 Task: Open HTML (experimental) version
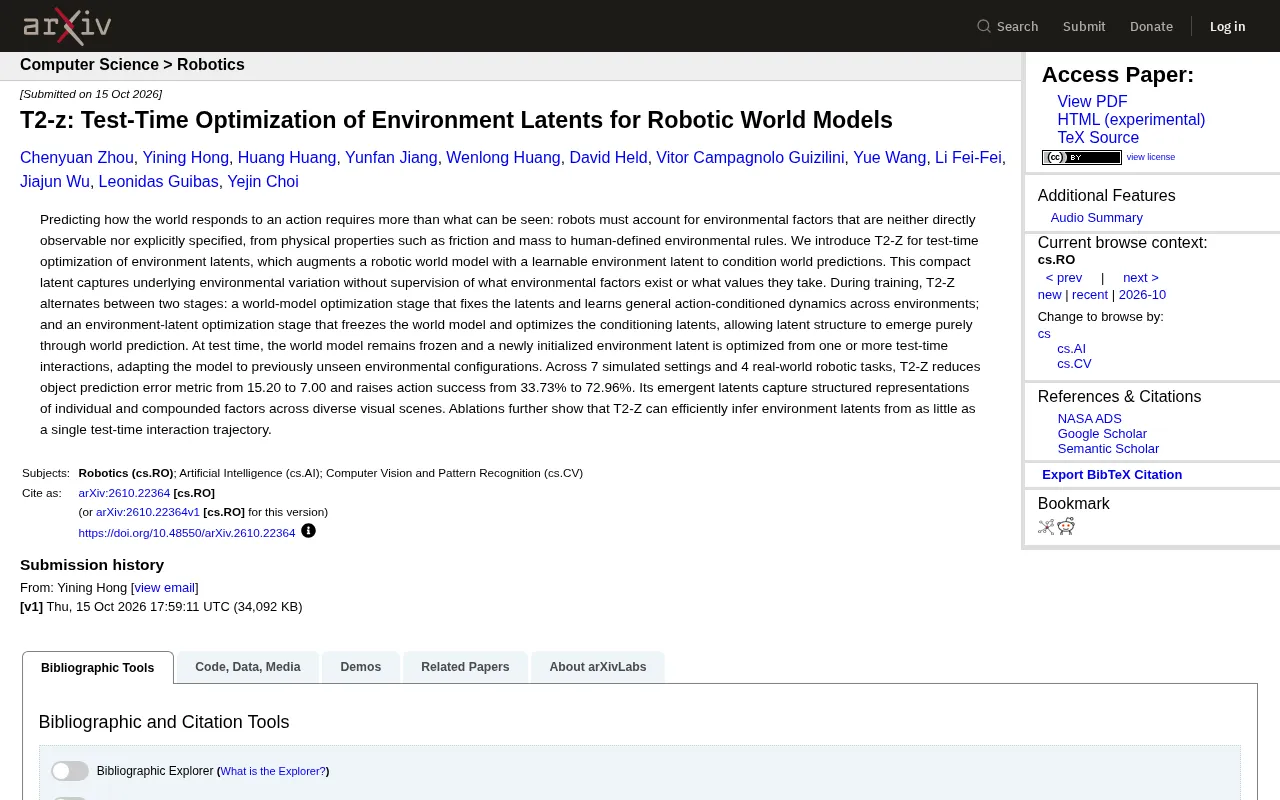pos(1131,120)
